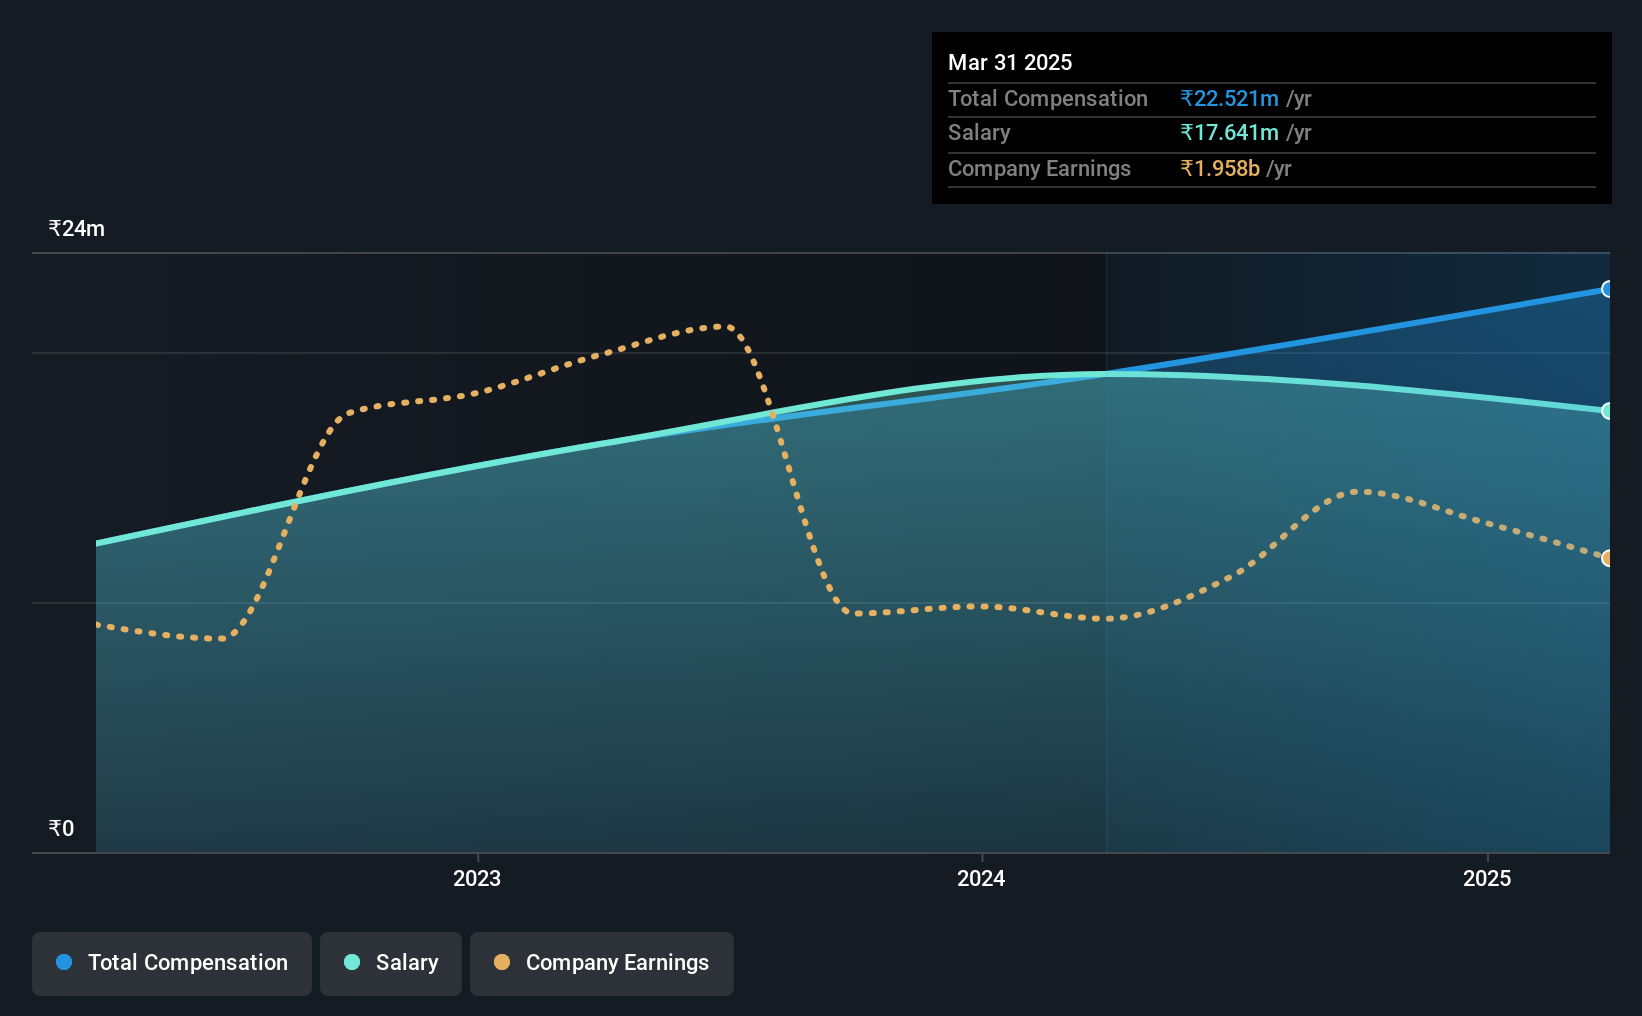Click the ₹0 y-axis label
The height and width of the screenshot is (1016, 1642).
[61, 828]
